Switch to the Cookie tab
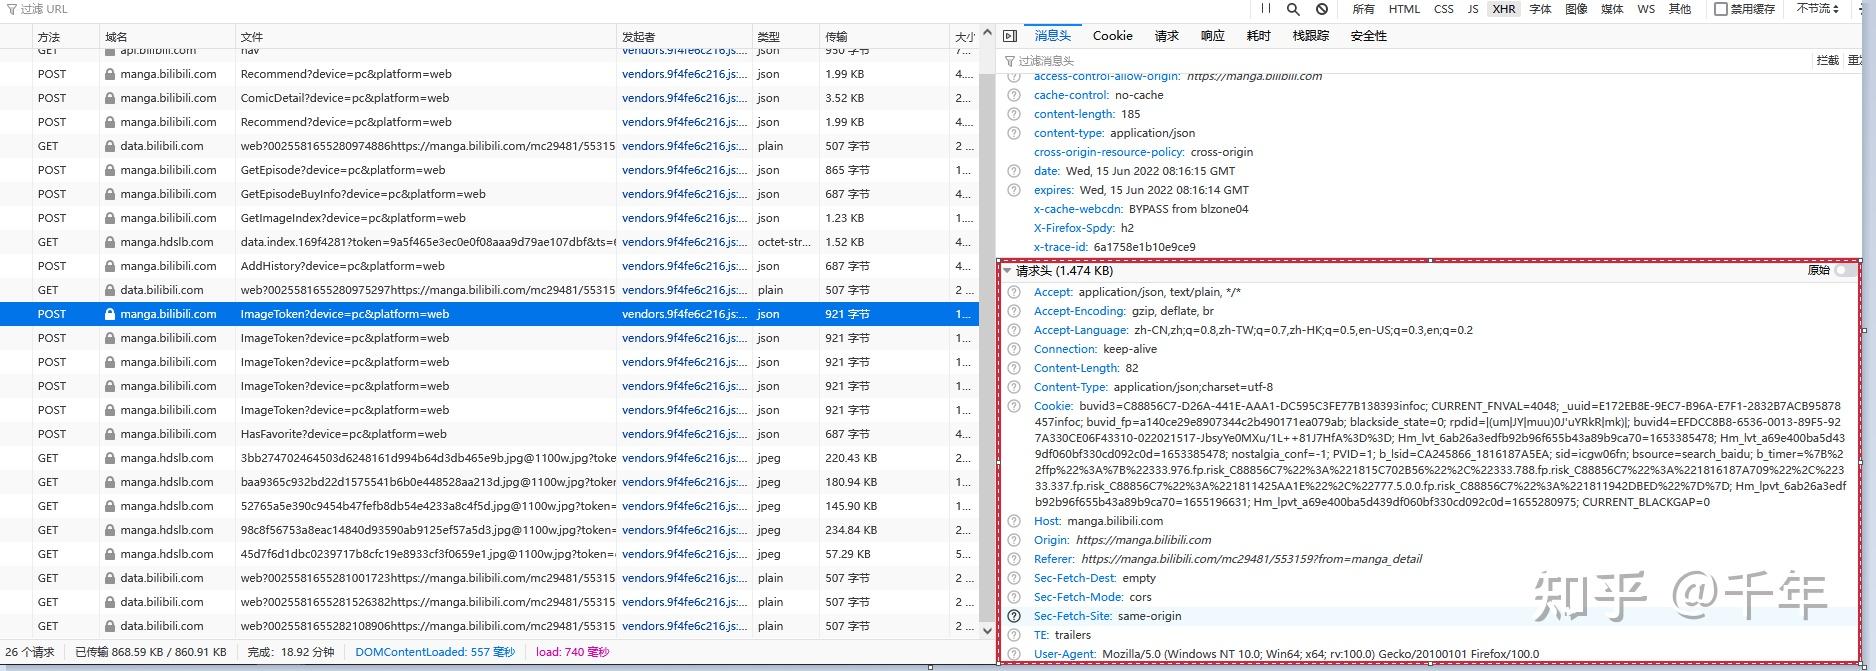1876x671 pixels. click(1113, 36)
